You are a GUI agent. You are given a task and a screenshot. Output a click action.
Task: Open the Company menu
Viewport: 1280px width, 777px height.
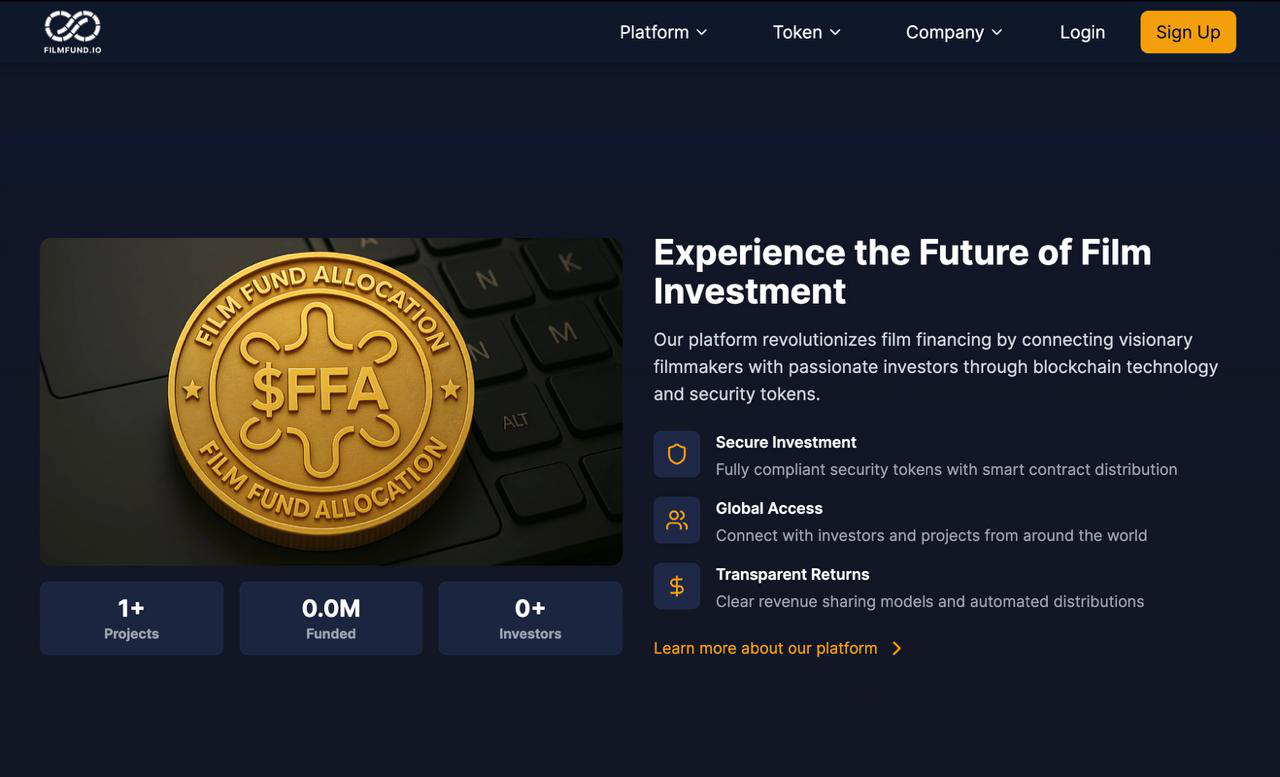pyautogui.click(x=944, y=32)
